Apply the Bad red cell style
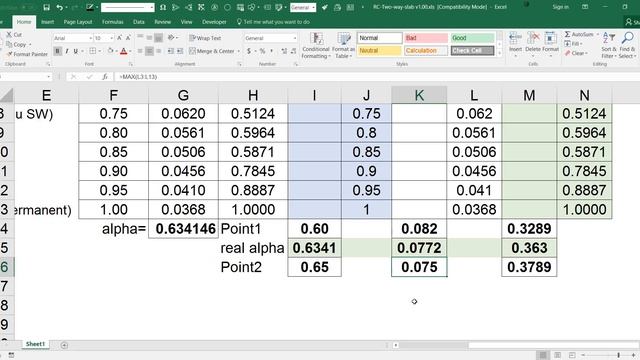Viewport: 640px width, 360px height. point(426,38)
